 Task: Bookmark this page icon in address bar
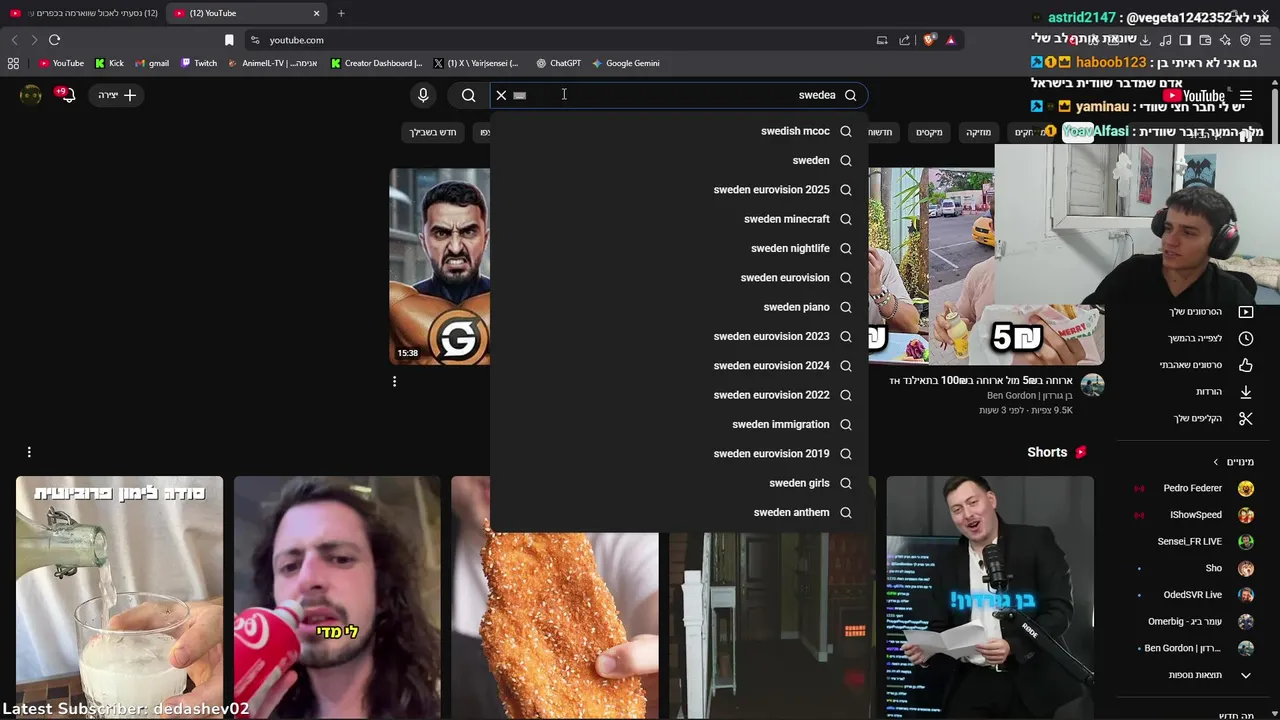[229, 40]
